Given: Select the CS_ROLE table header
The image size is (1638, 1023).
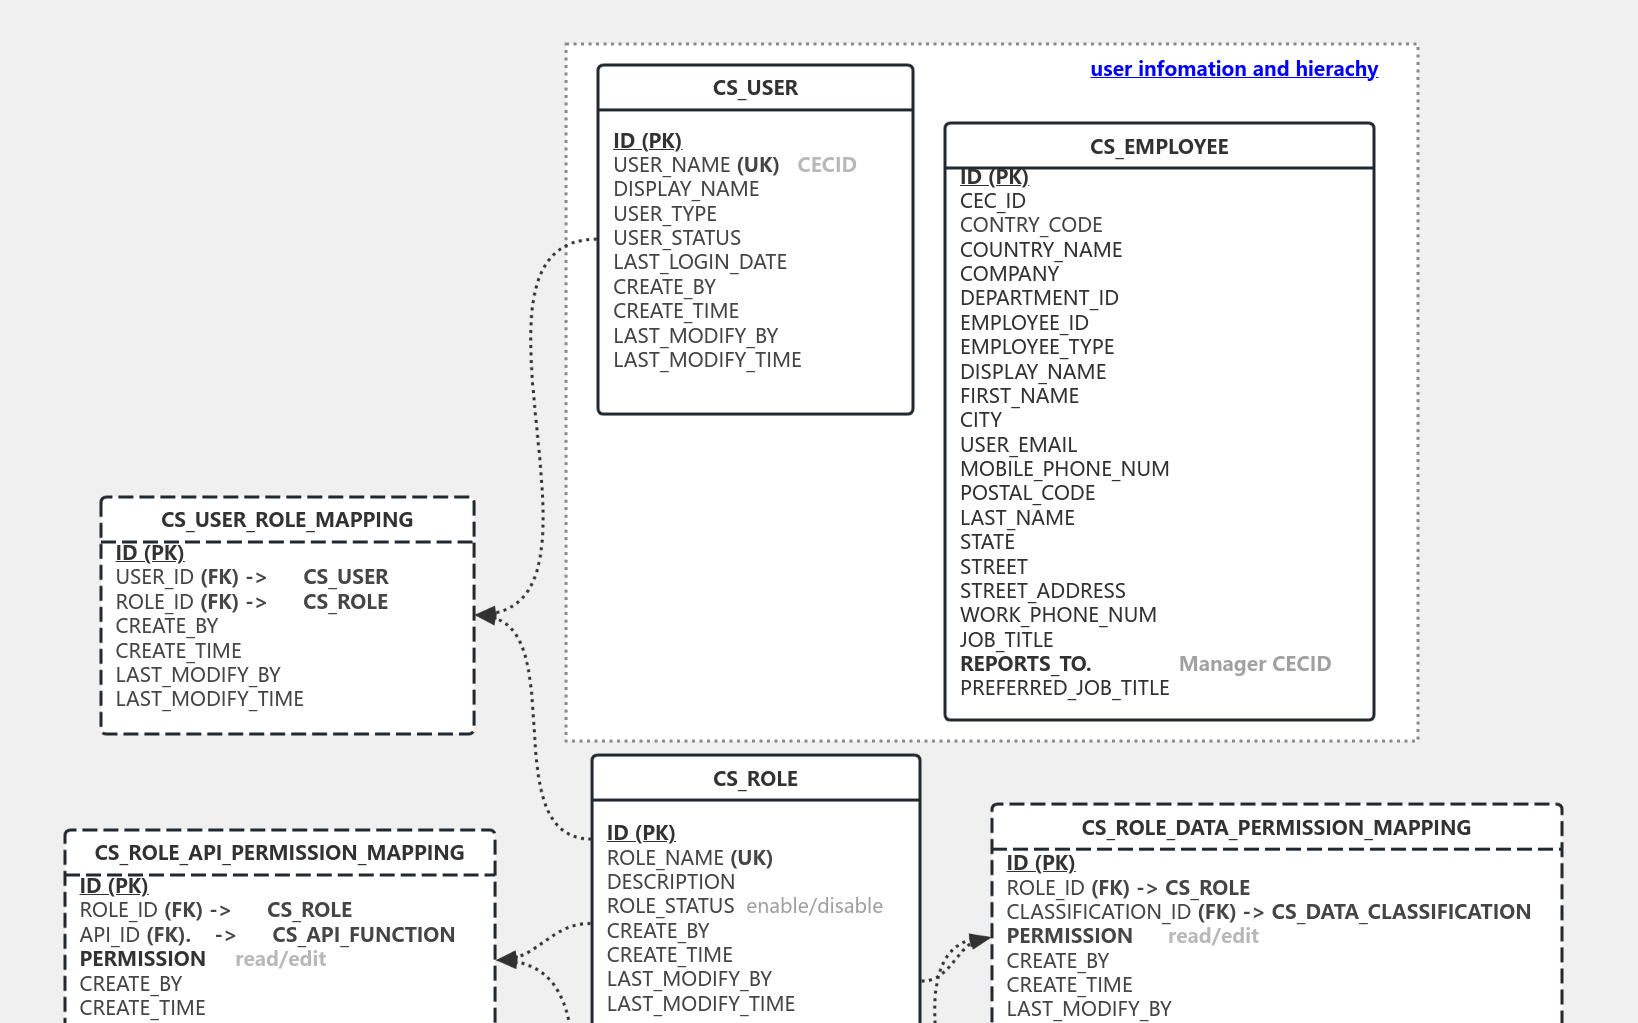Looking at the screenshot, I should tap(755, 778).
